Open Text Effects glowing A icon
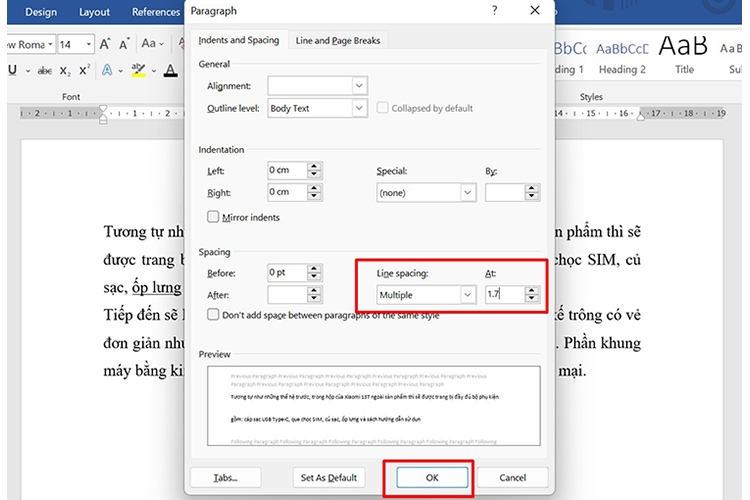Viewport: 750px width, 500px height. pos(107,70)
